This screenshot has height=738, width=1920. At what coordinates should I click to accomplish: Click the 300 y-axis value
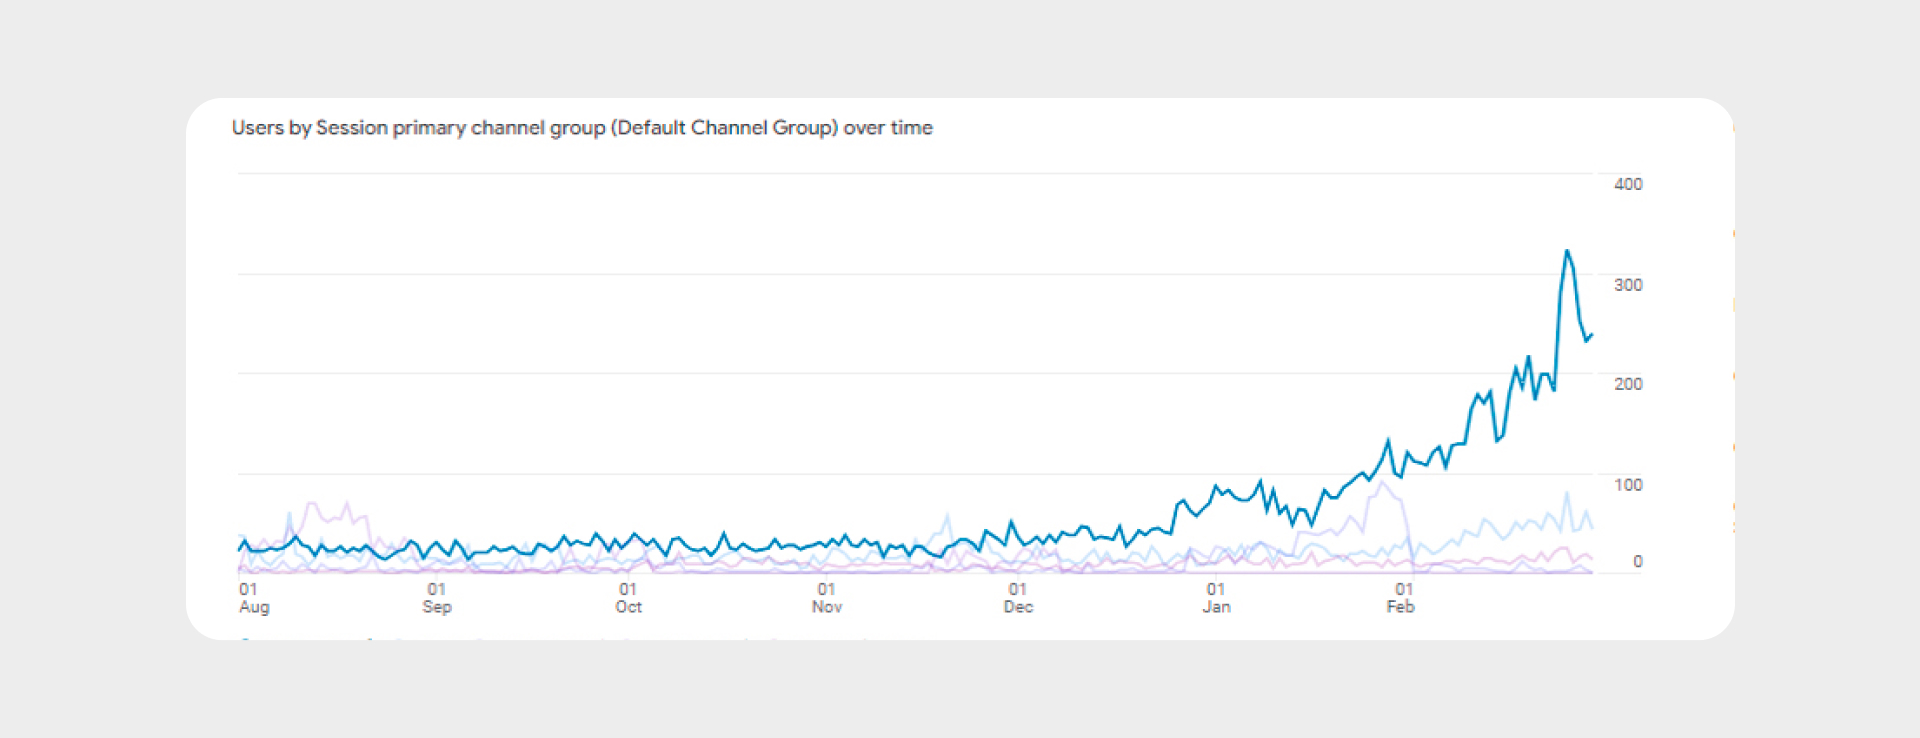pos(1628,285)
